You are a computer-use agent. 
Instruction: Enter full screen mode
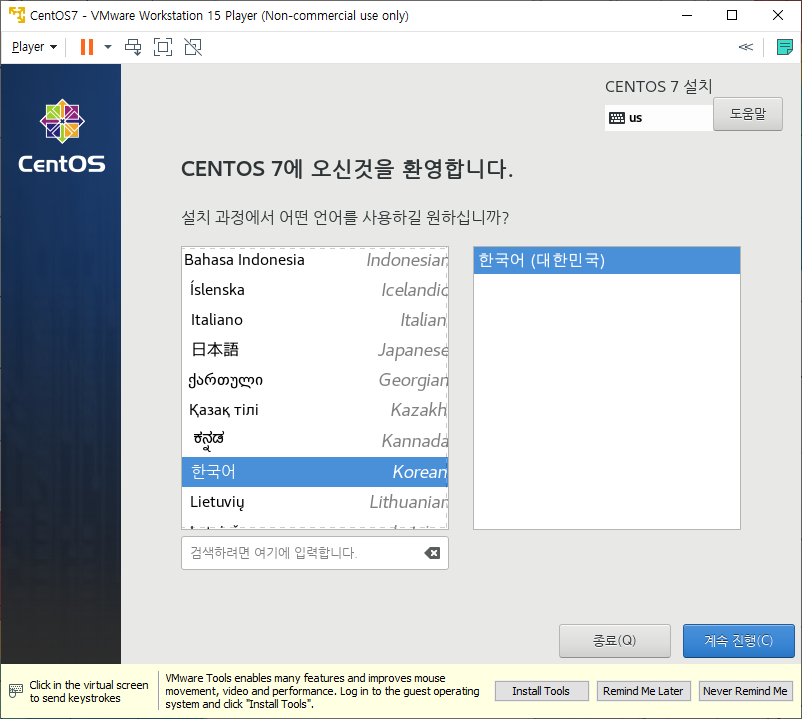click(x=163, y=47)
